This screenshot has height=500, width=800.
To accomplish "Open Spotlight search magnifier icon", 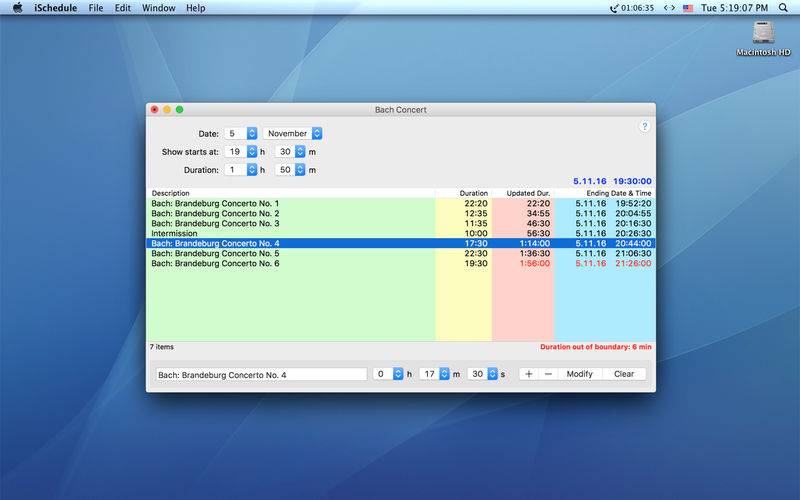I will coord(783,8).
